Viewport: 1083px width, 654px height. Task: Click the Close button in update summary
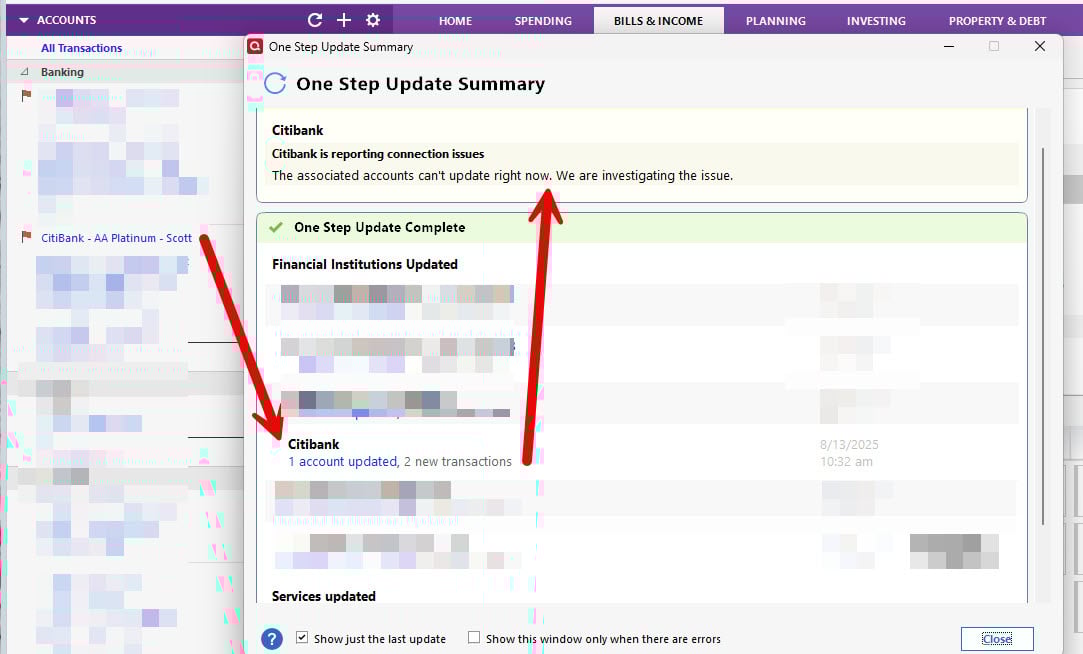997,639
